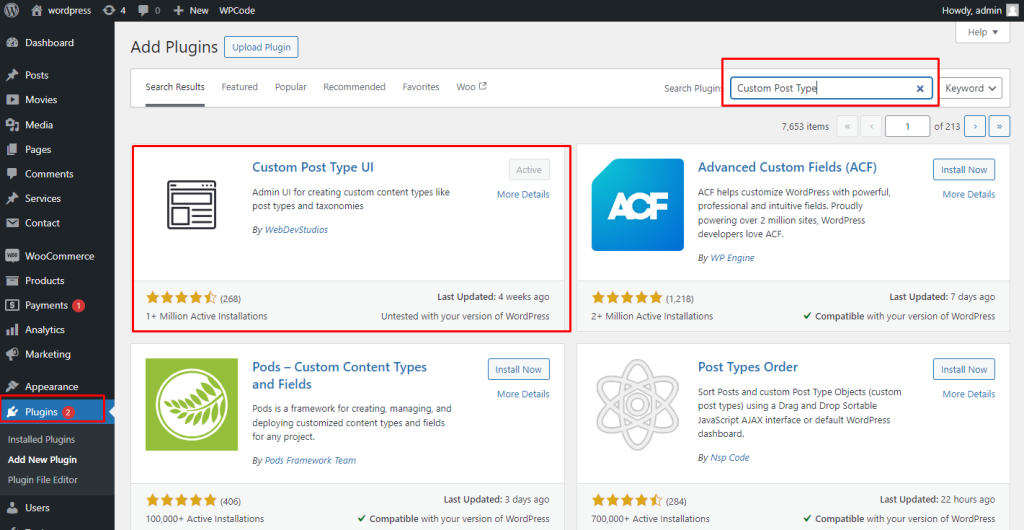Open the WP Engine author link

732,258
